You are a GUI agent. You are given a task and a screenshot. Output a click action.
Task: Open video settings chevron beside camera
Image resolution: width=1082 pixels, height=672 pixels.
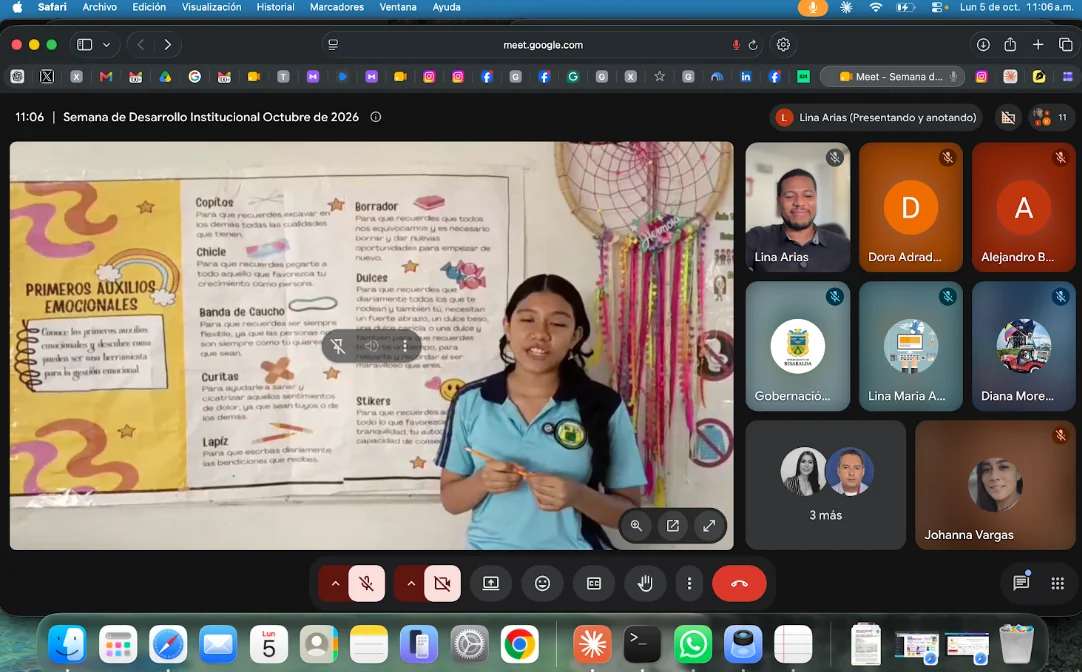click(x=411, y=584)
